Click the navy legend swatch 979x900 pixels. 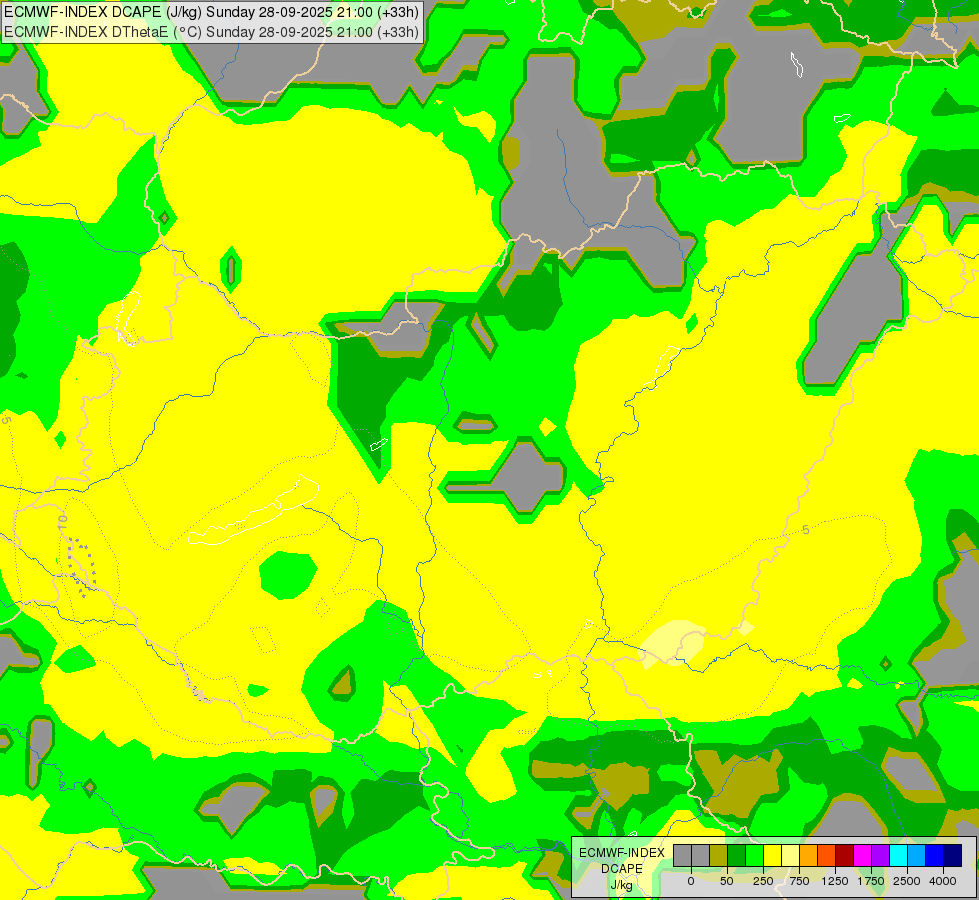pyautogui.click(x=953, y=856)
